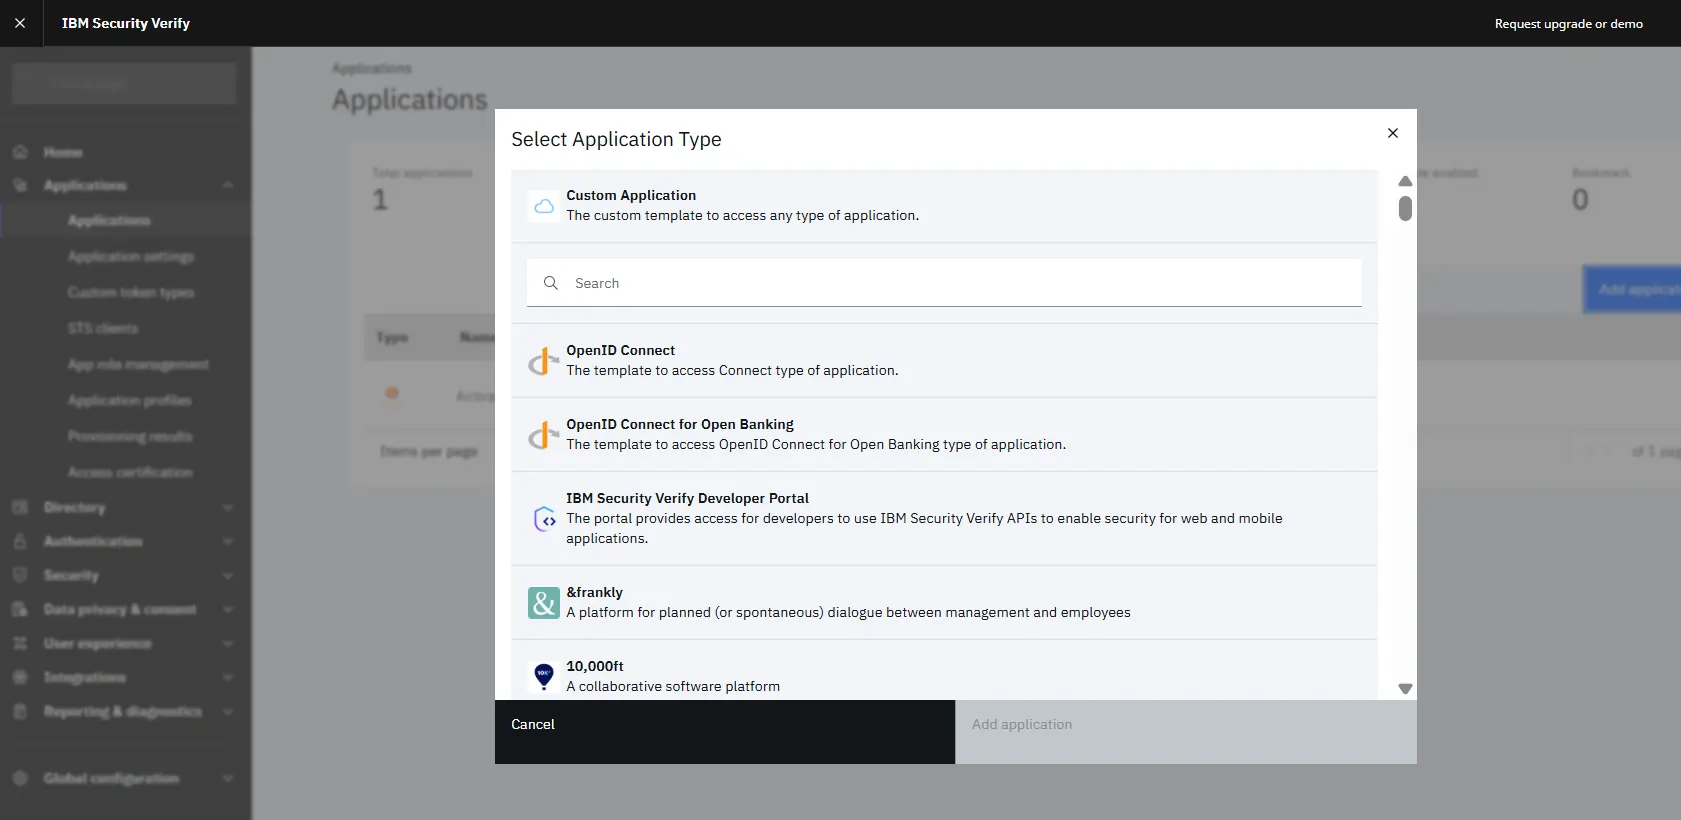Click the Security shield icon in the sidebar
This screenshot has width=1681, height=820.
pyautogui.click(x=20, y=575)
